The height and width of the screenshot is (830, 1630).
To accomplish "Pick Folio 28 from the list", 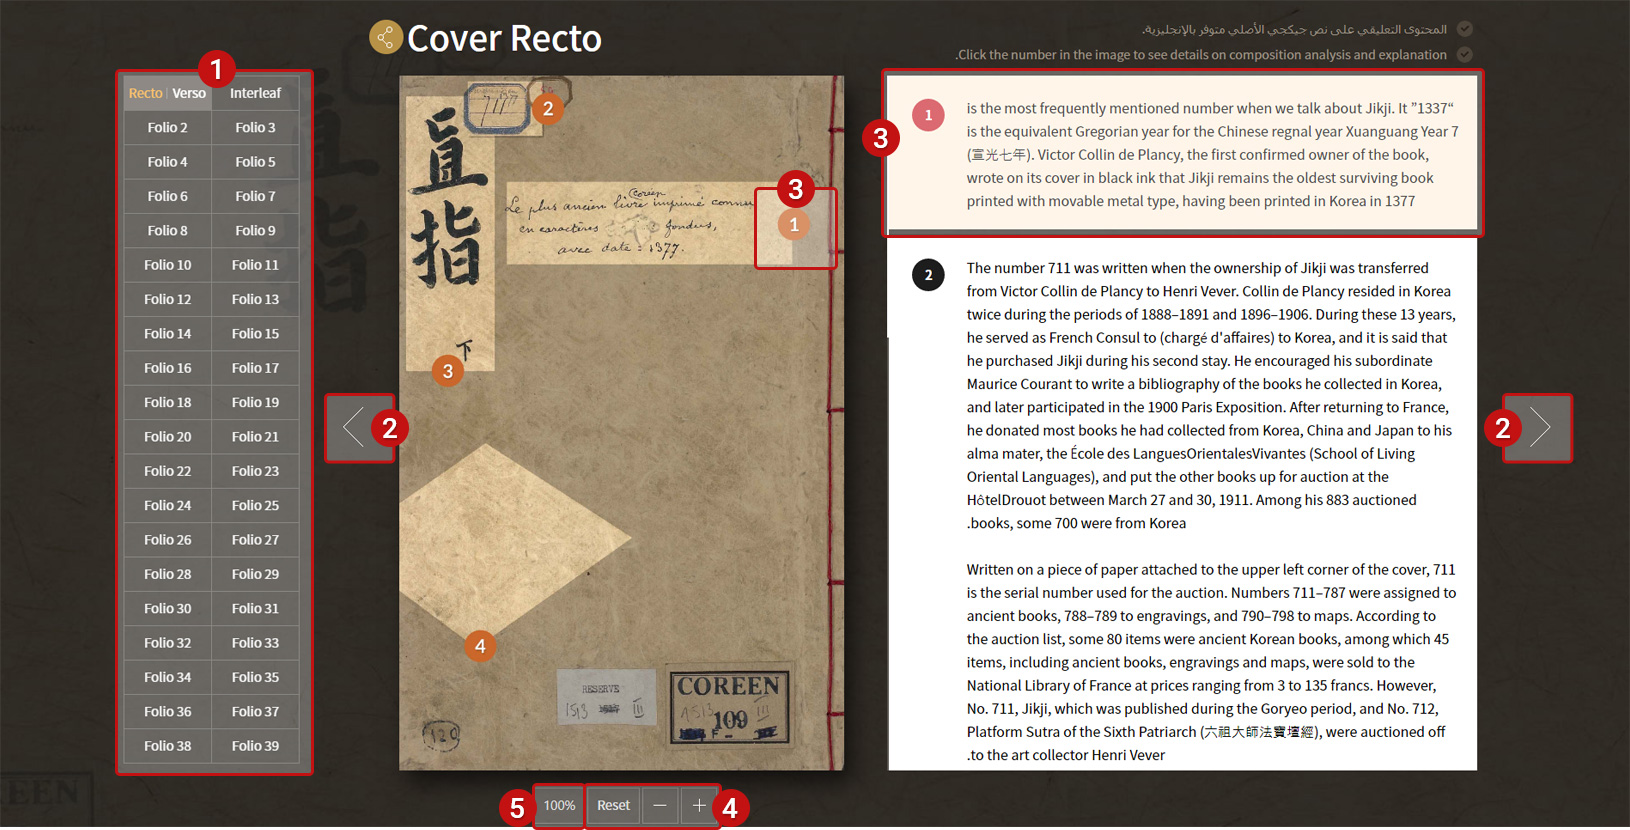I will pos(168,574).
